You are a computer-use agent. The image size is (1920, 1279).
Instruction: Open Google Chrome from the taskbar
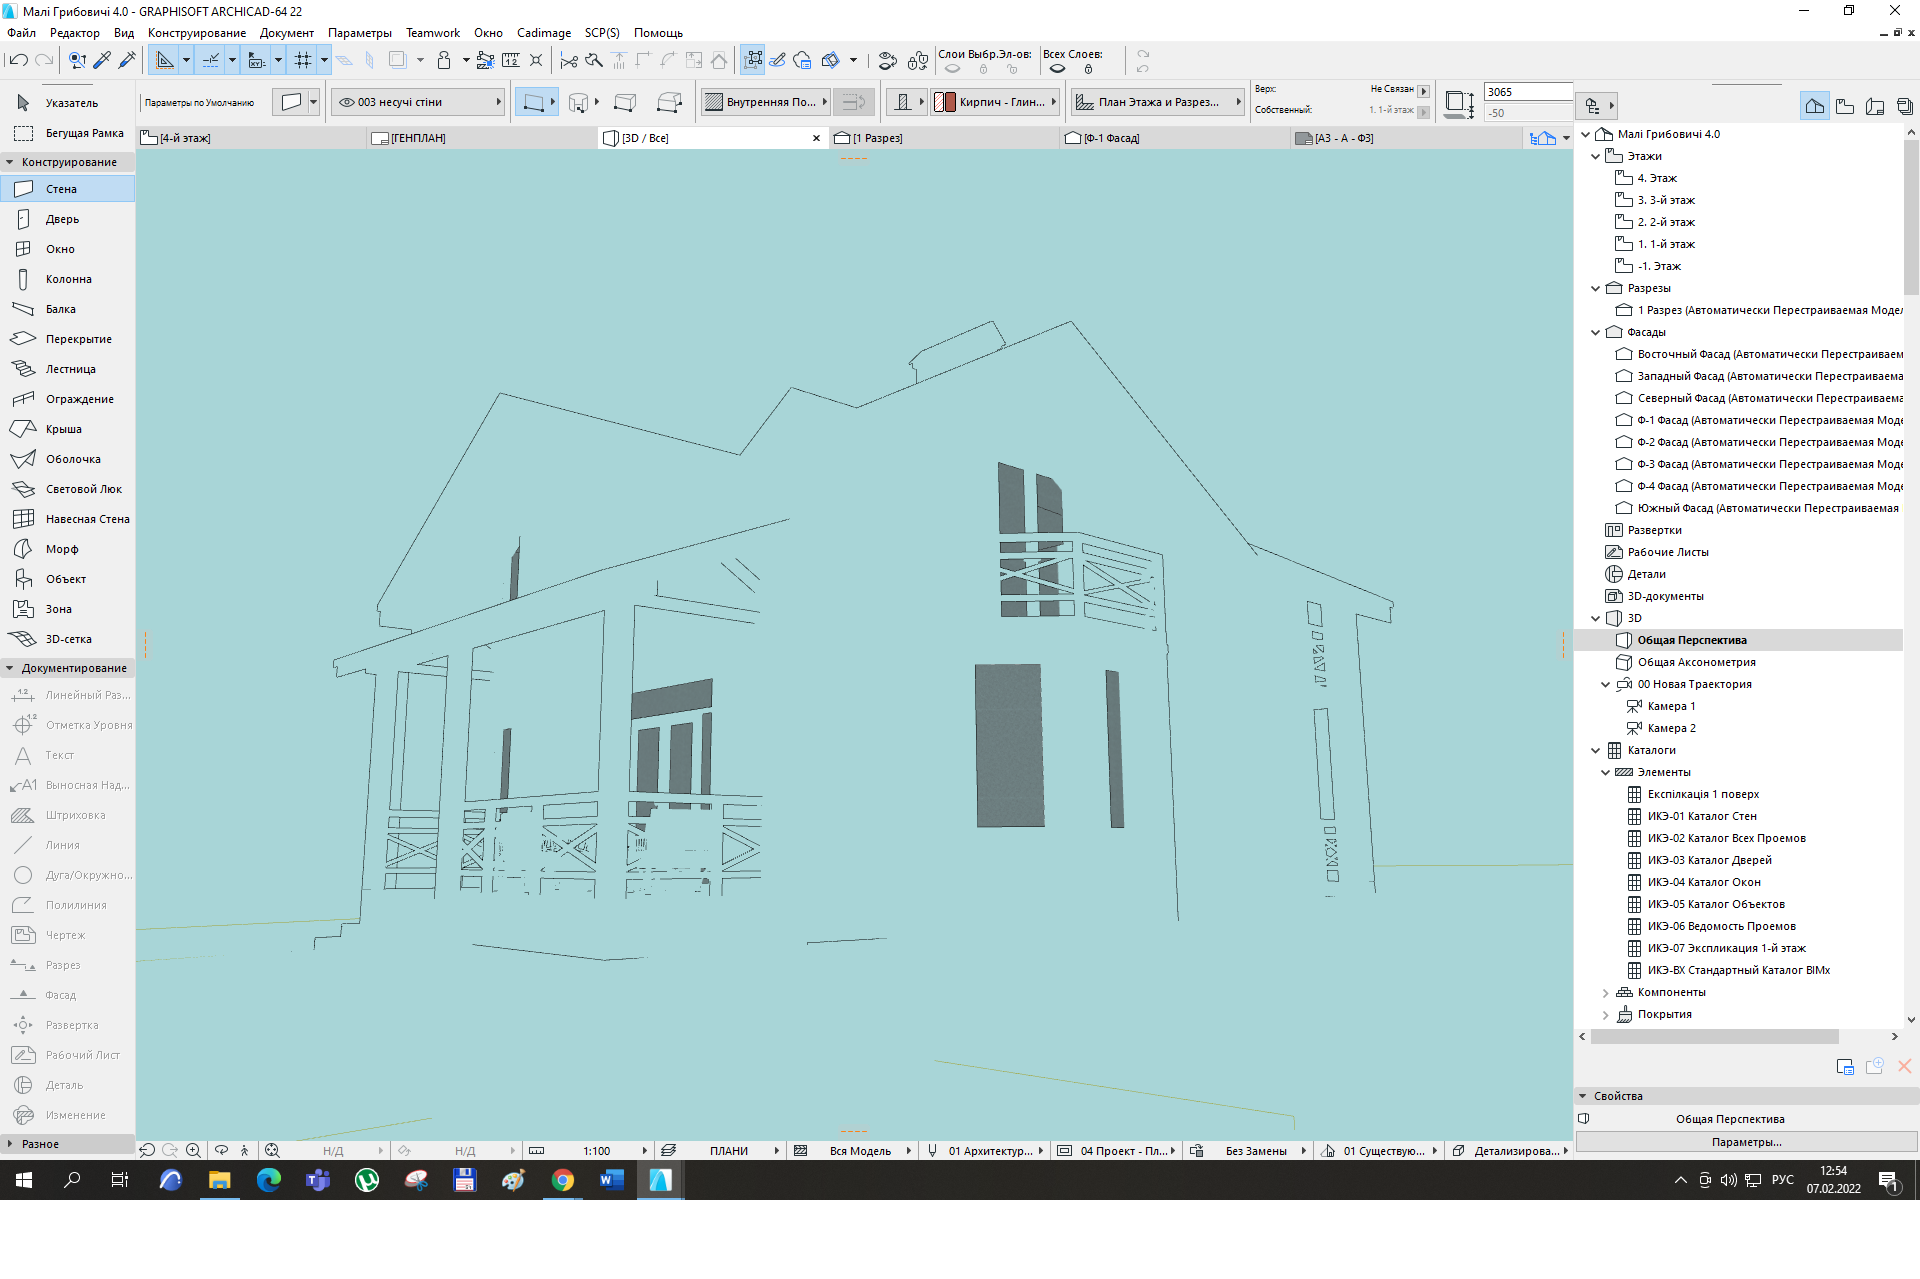click(563, 1181)
